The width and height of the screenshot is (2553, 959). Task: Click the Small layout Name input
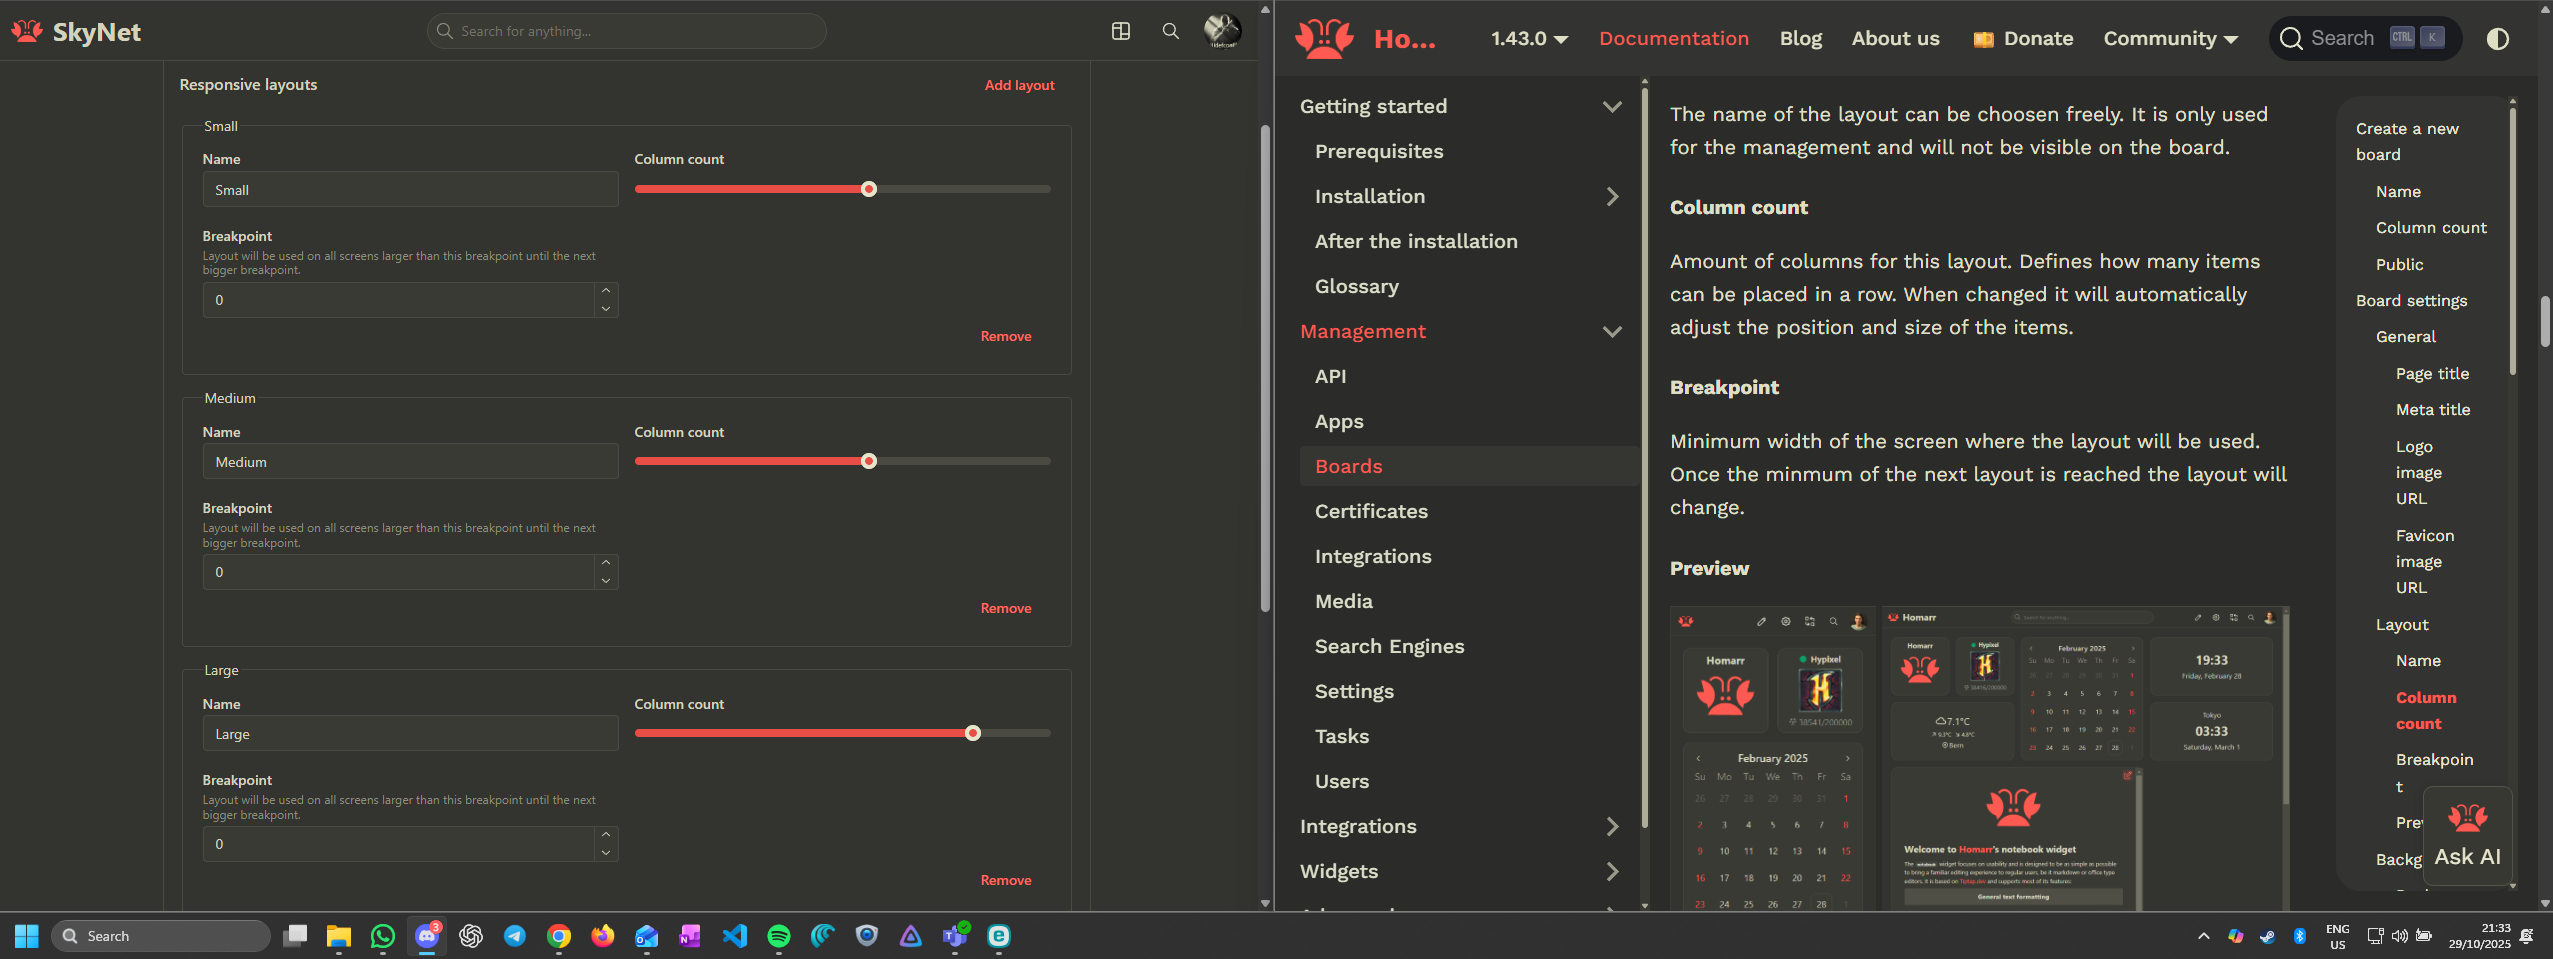tap(410, 190)
